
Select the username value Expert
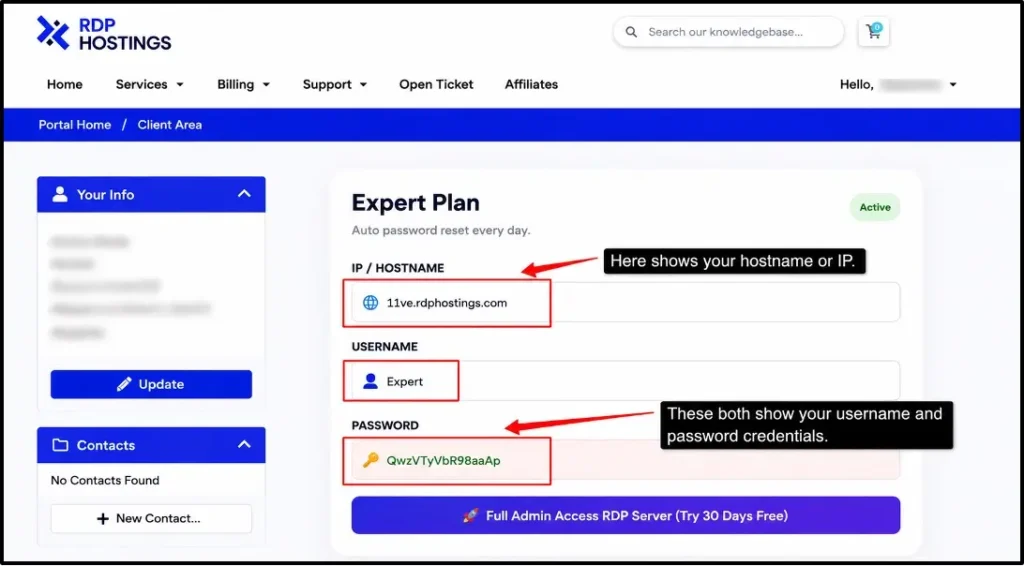(x=405, y=382)
